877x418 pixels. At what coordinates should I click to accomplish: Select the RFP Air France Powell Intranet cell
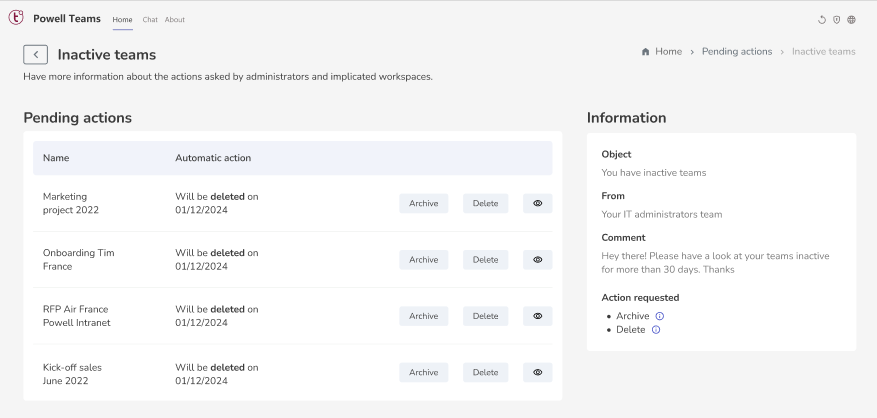pos(77,316)
